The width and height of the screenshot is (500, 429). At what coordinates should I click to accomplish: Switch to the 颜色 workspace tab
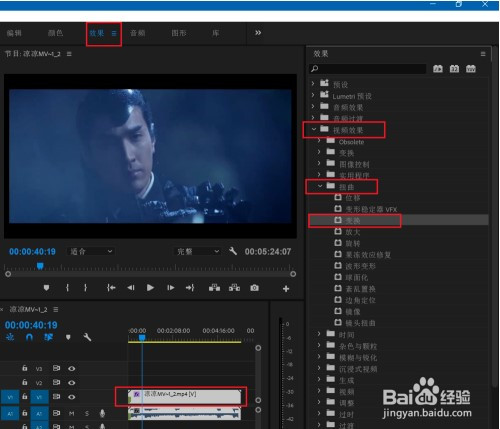click(55, 33)
